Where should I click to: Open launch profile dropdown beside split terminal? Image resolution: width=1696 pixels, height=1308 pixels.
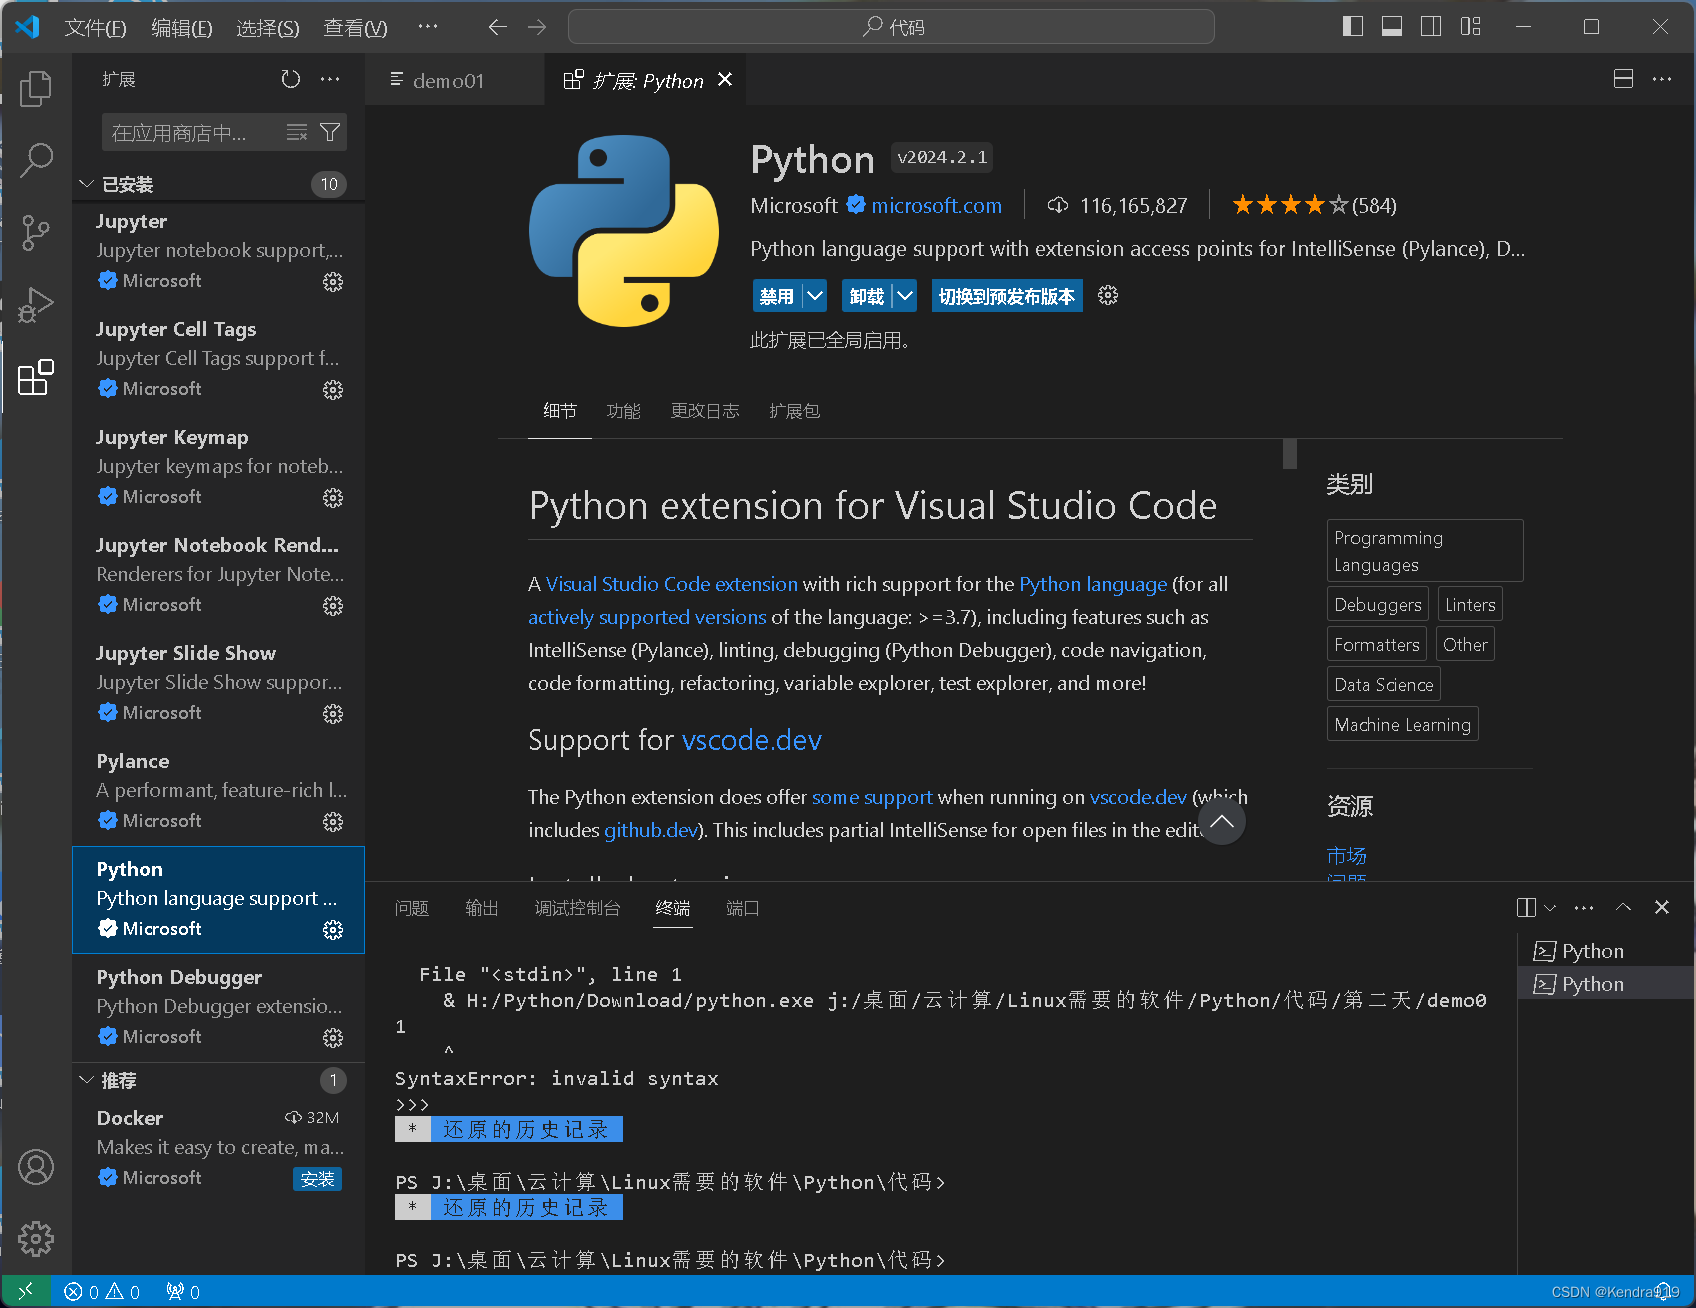(1550, 907)
